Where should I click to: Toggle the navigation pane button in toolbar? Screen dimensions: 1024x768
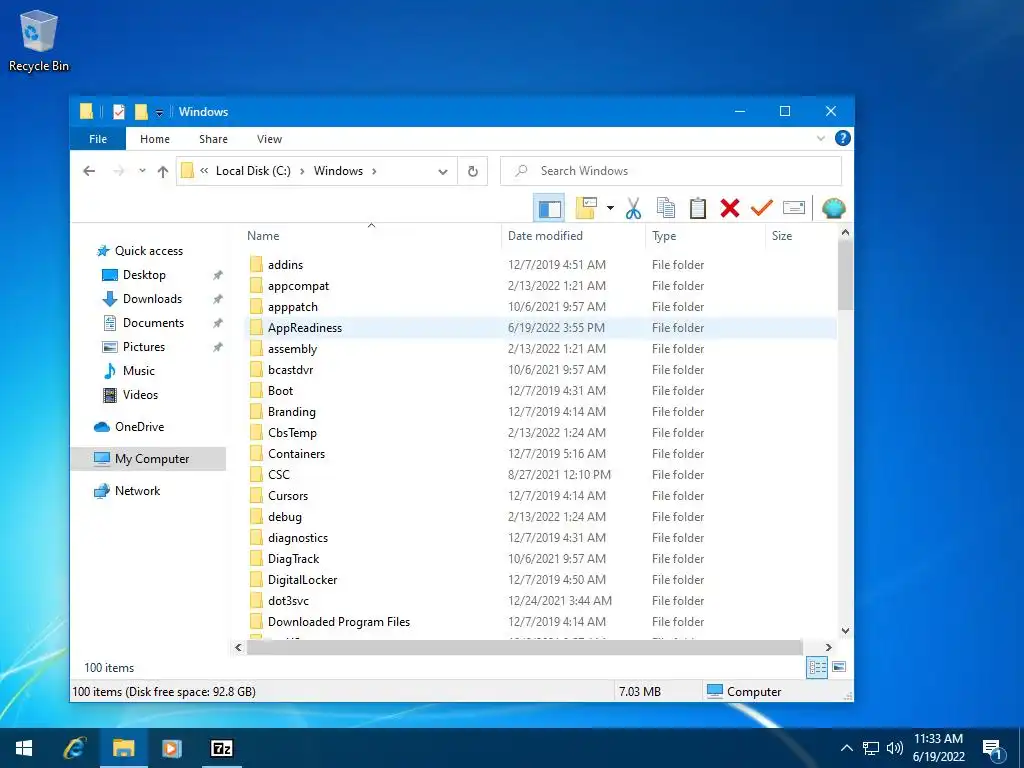pos(549,209)
